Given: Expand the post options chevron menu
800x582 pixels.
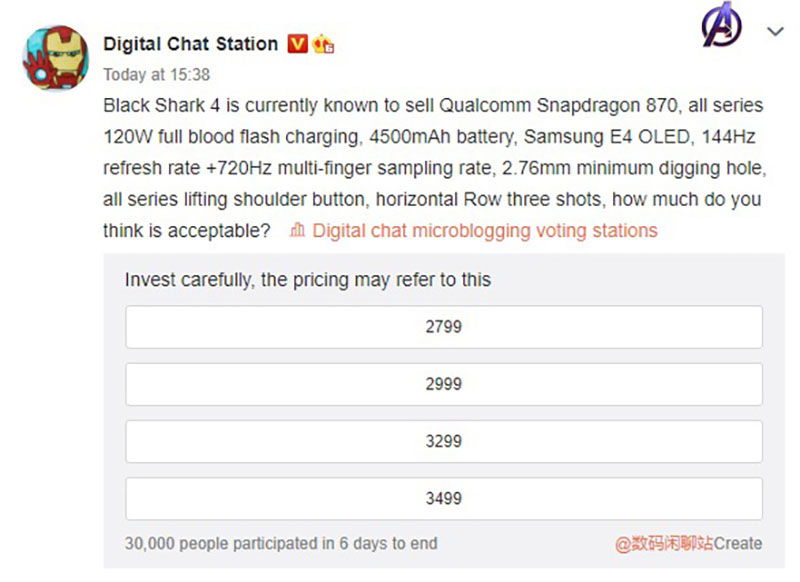Looking at the screenshot, I should click(775, 32).
